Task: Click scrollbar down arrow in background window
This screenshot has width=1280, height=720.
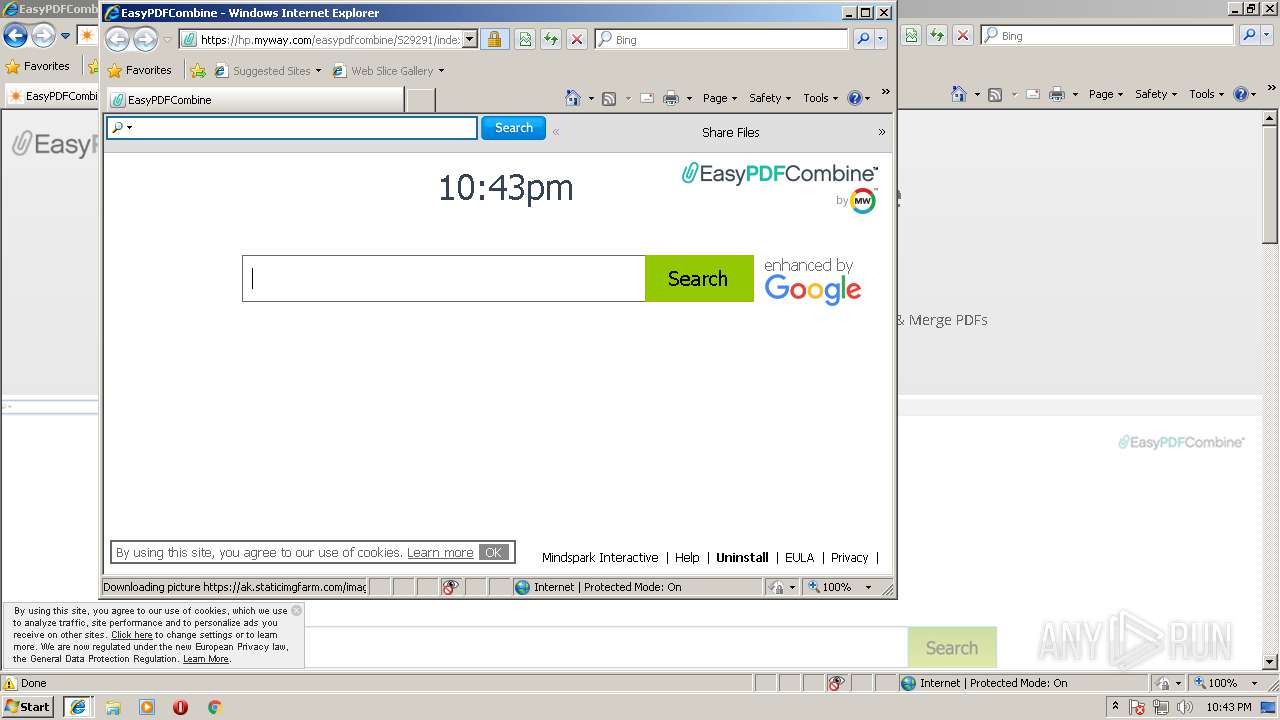Action: (x=1270, y=662)
